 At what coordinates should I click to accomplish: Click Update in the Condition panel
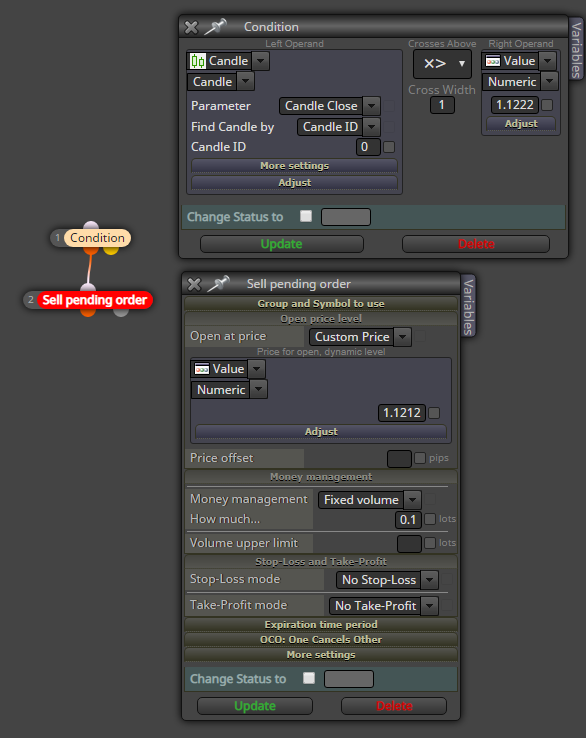(x=281, y=244)
